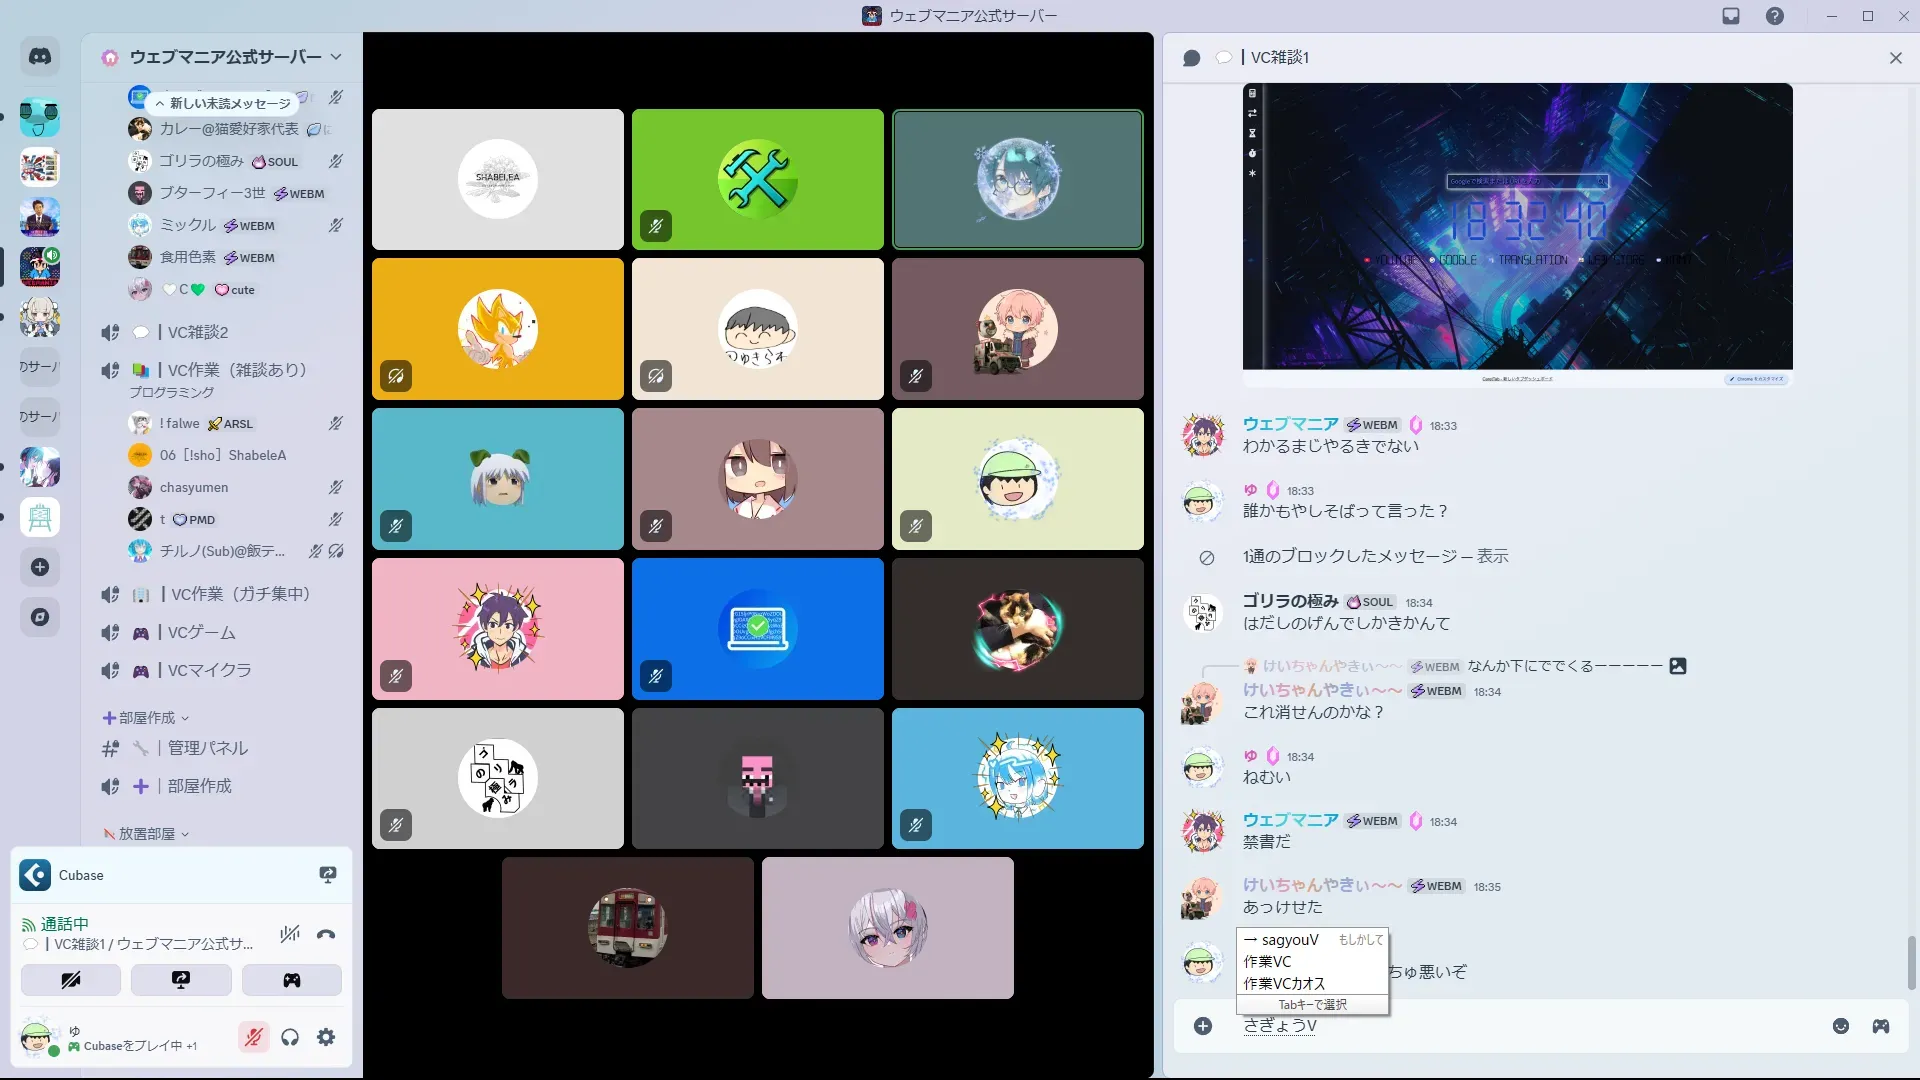Click plus attachment icon in message box
The height and width of the screenshot is (1080, 1920).
1203,1026
